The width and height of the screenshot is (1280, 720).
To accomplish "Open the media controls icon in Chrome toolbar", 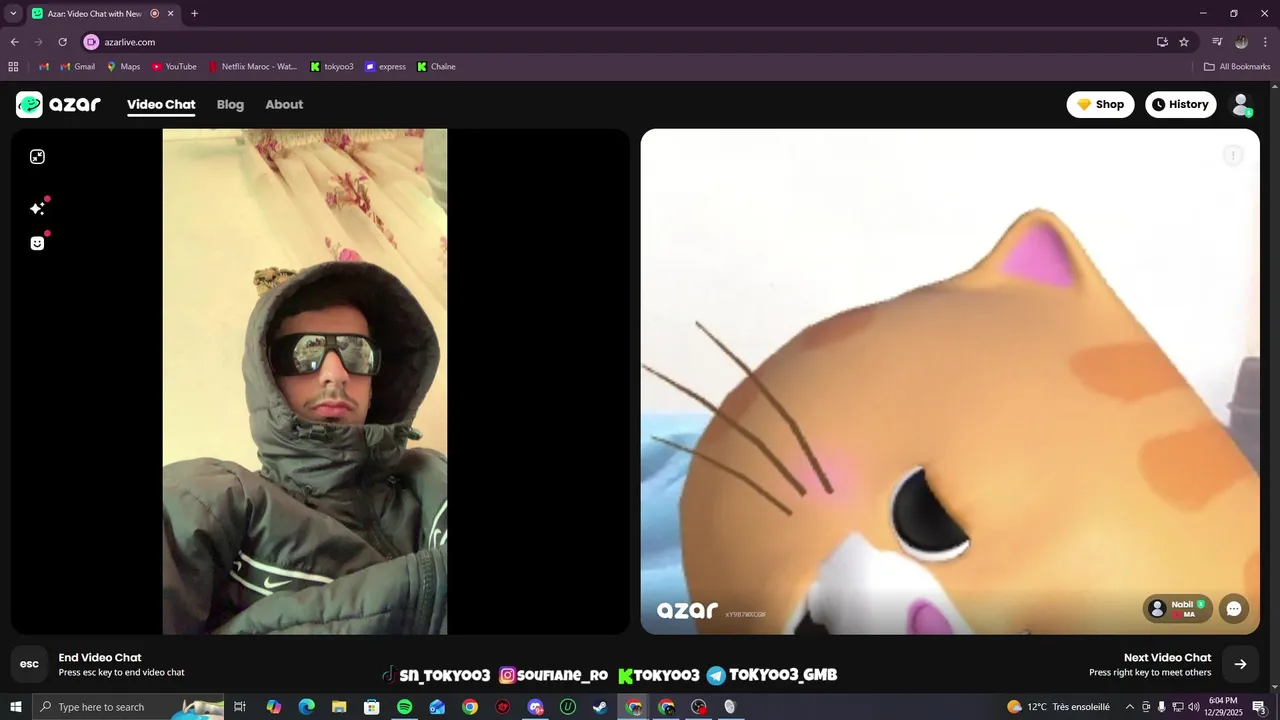I will 1217,42.
